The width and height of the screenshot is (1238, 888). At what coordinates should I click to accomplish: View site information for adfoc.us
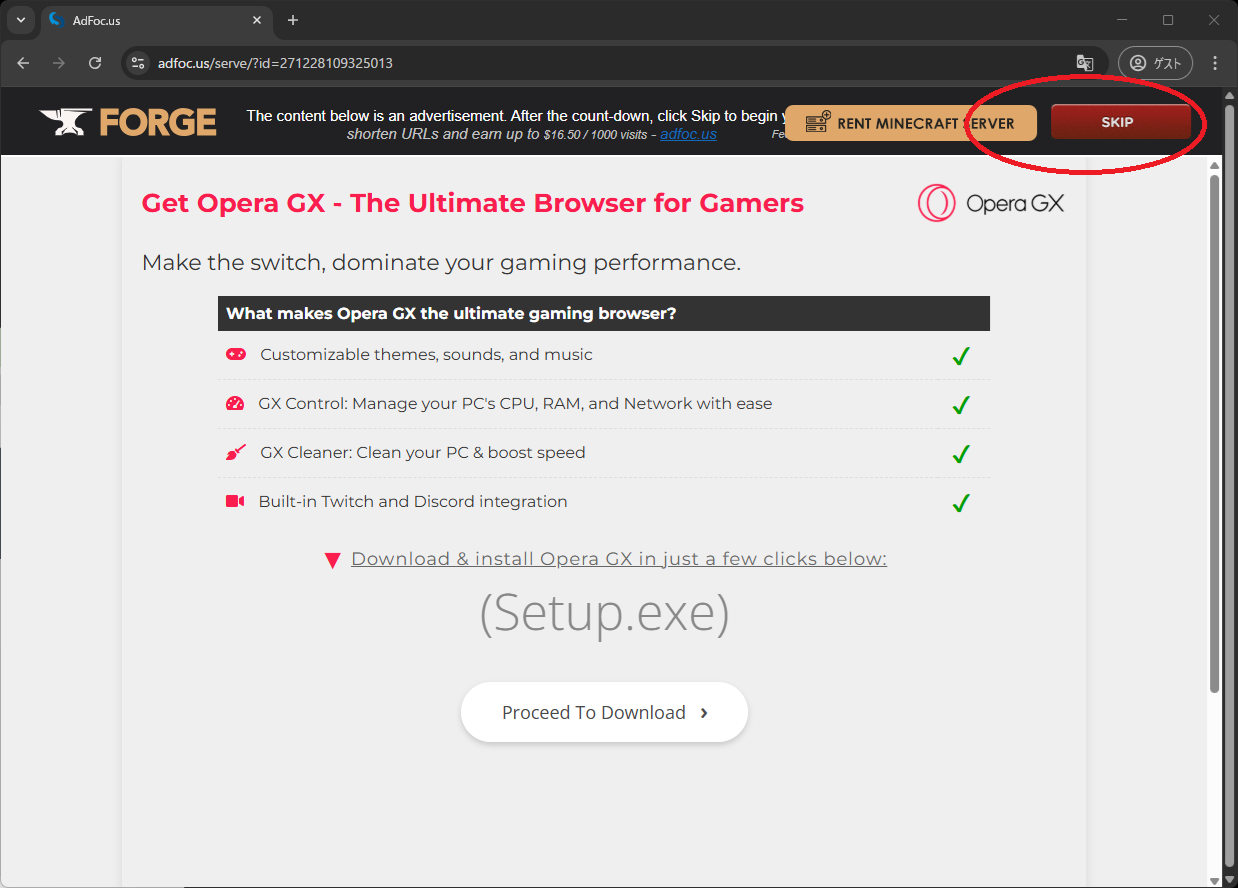139,63
